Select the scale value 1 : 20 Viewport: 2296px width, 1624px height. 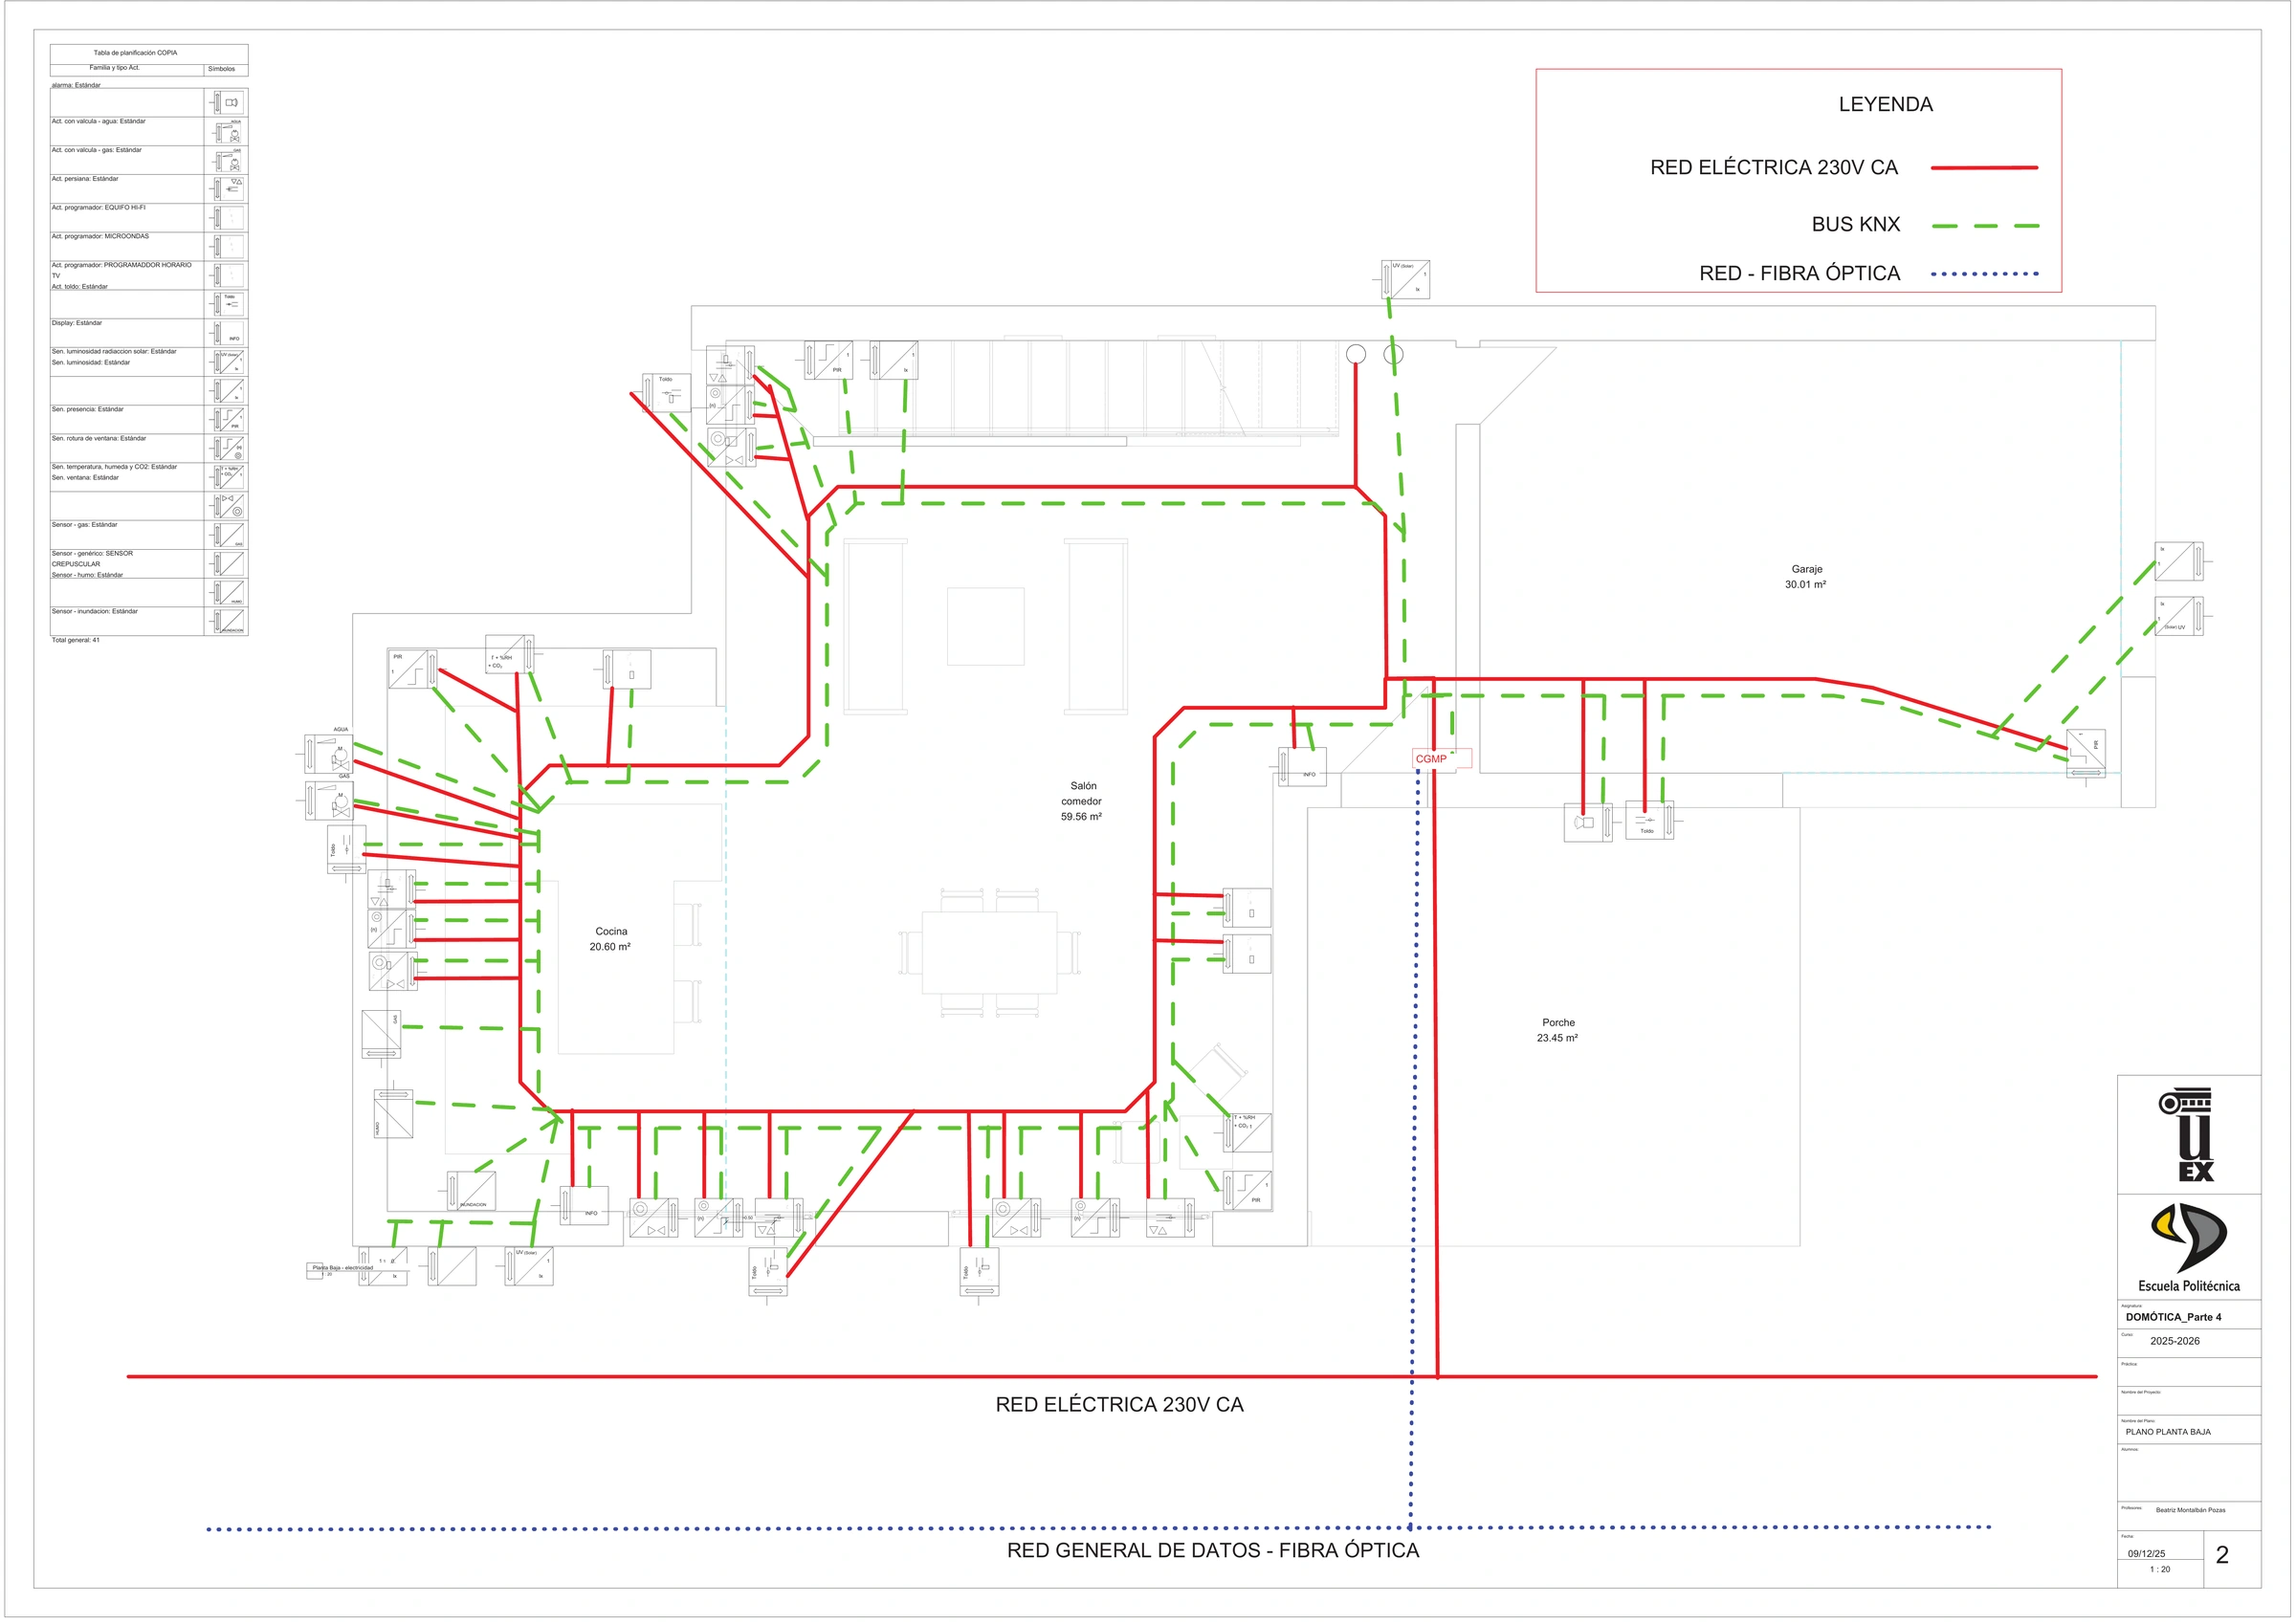2160,1569
